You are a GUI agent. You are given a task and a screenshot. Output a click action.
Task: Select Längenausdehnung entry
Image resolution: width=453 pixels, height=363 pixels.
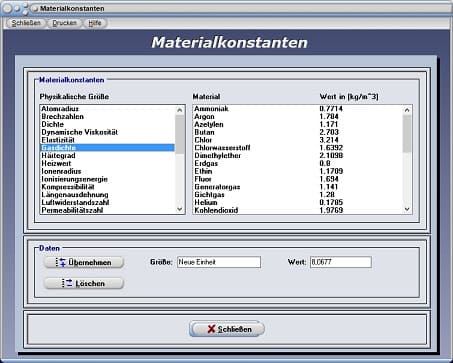click(107, 195)
